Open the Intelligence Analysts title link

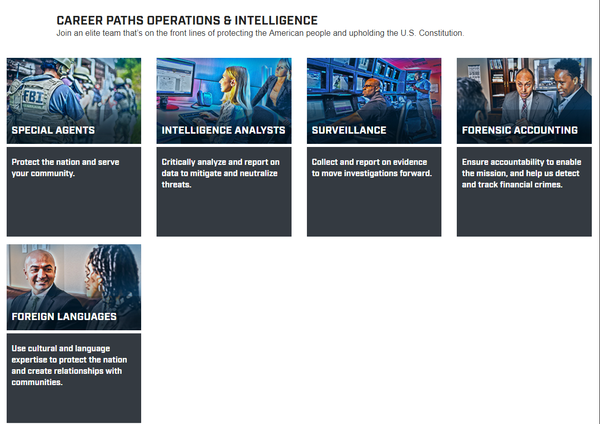[223, 130]
